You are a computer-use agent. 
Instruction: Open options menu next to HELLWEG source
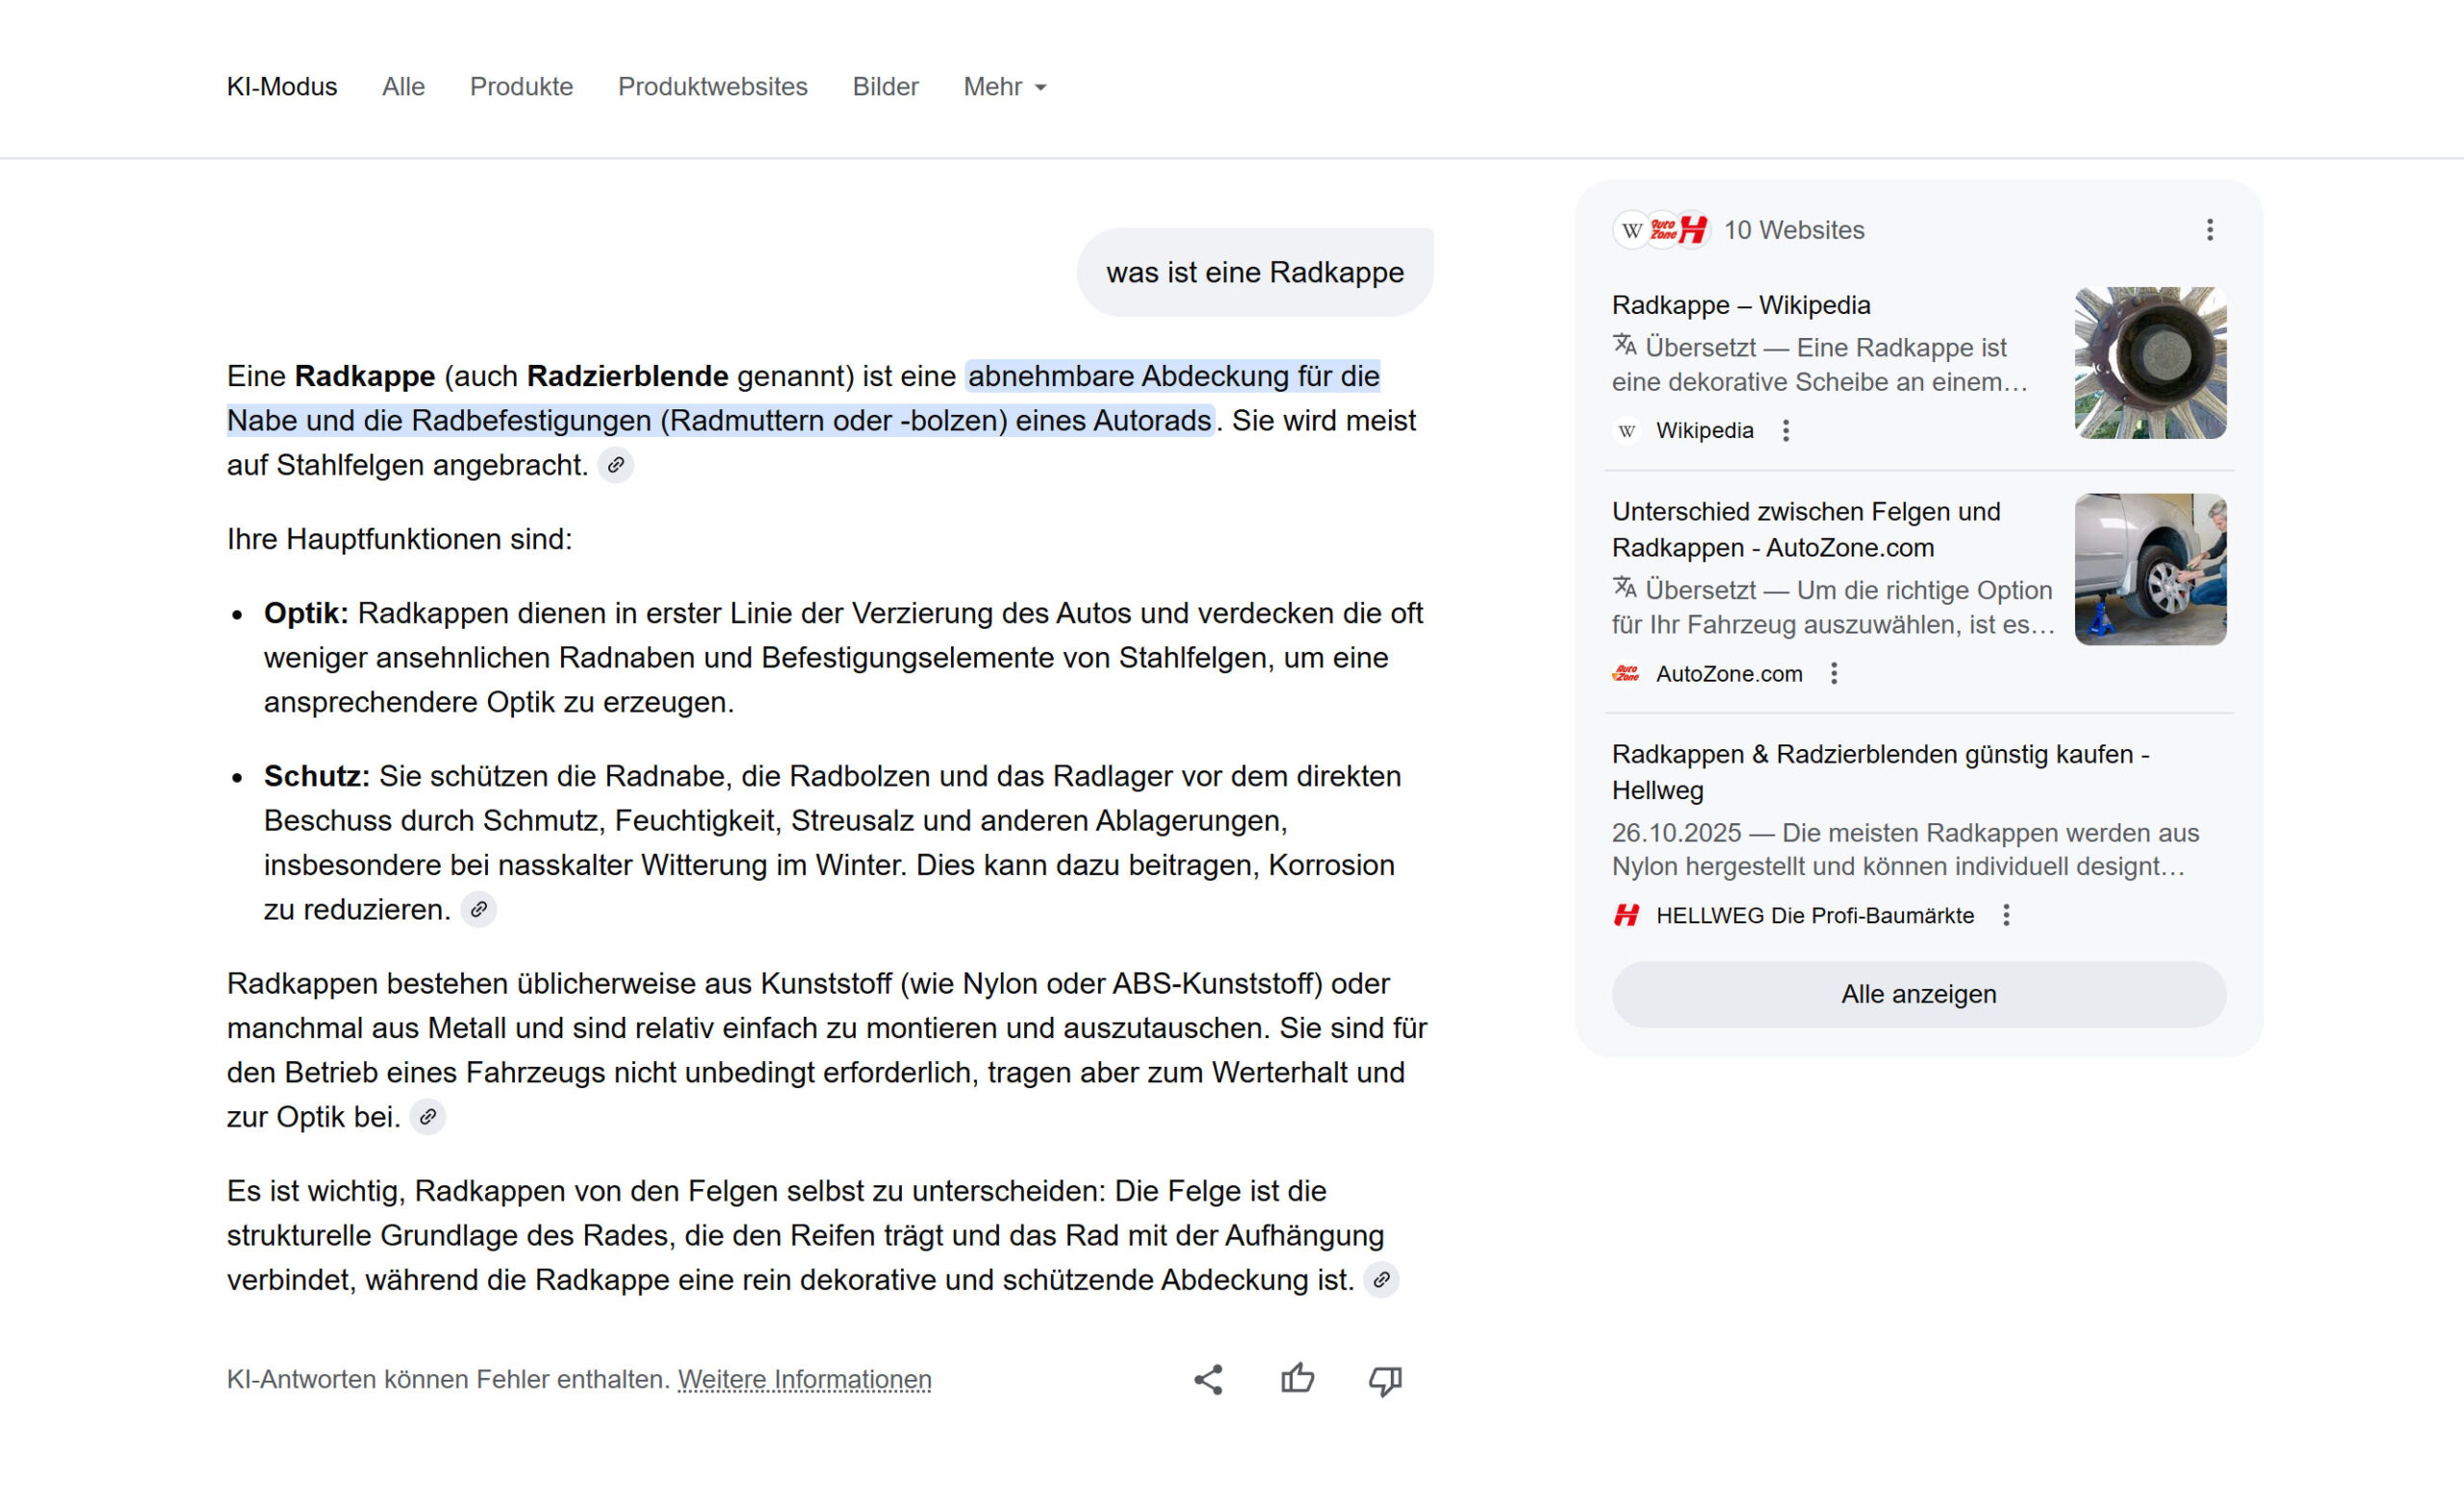tap(2006, 916)
